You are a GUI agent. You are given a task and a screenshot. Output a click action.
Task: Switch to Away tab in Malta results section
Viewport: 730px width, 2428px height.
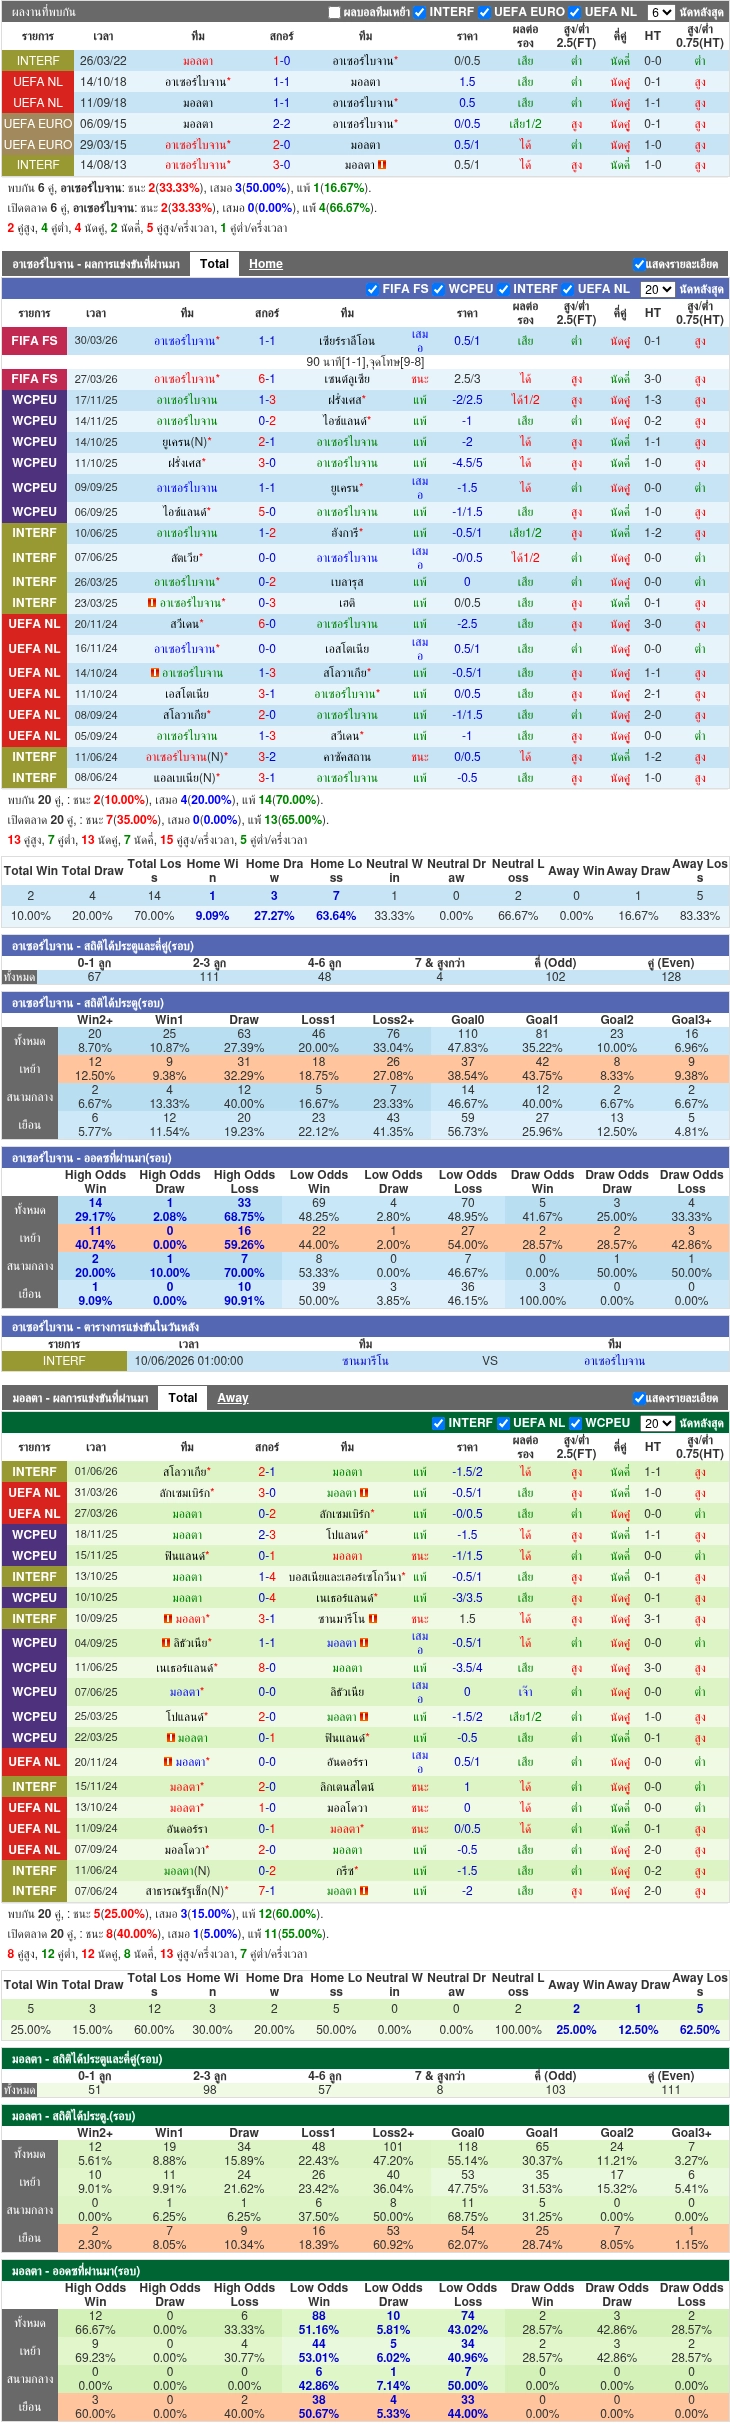233,1398
